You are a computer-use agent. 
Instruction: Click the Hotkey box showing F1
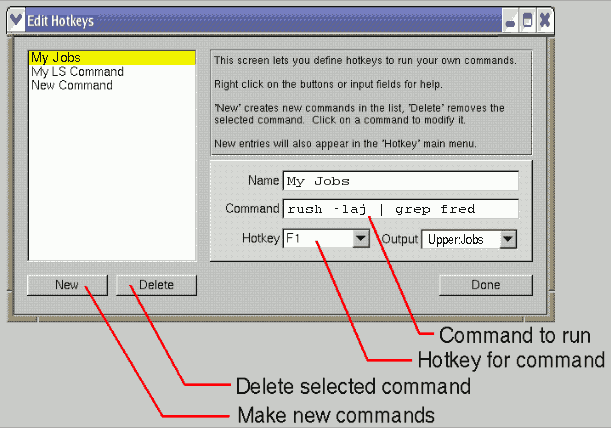click(x=317, y=239)
